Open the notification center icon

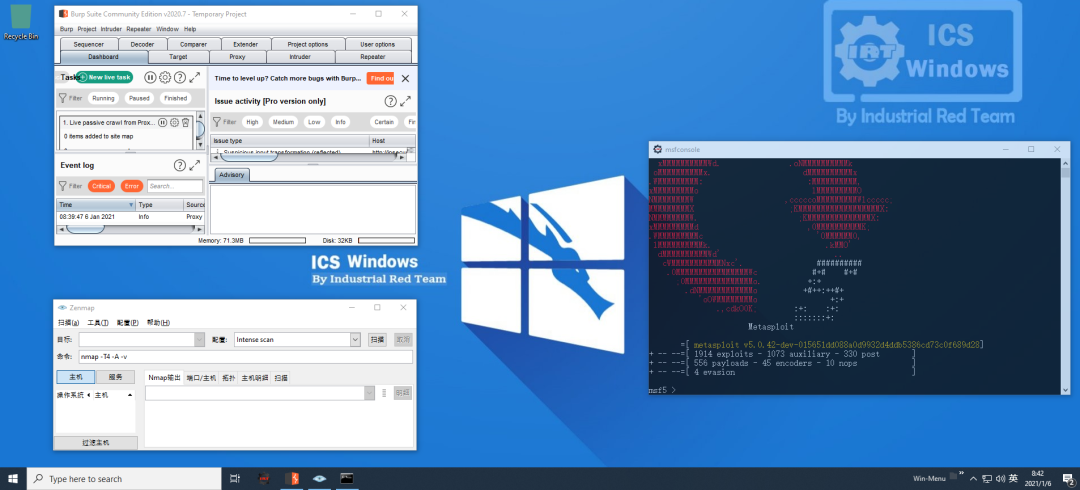click(x=1068, y=478)
